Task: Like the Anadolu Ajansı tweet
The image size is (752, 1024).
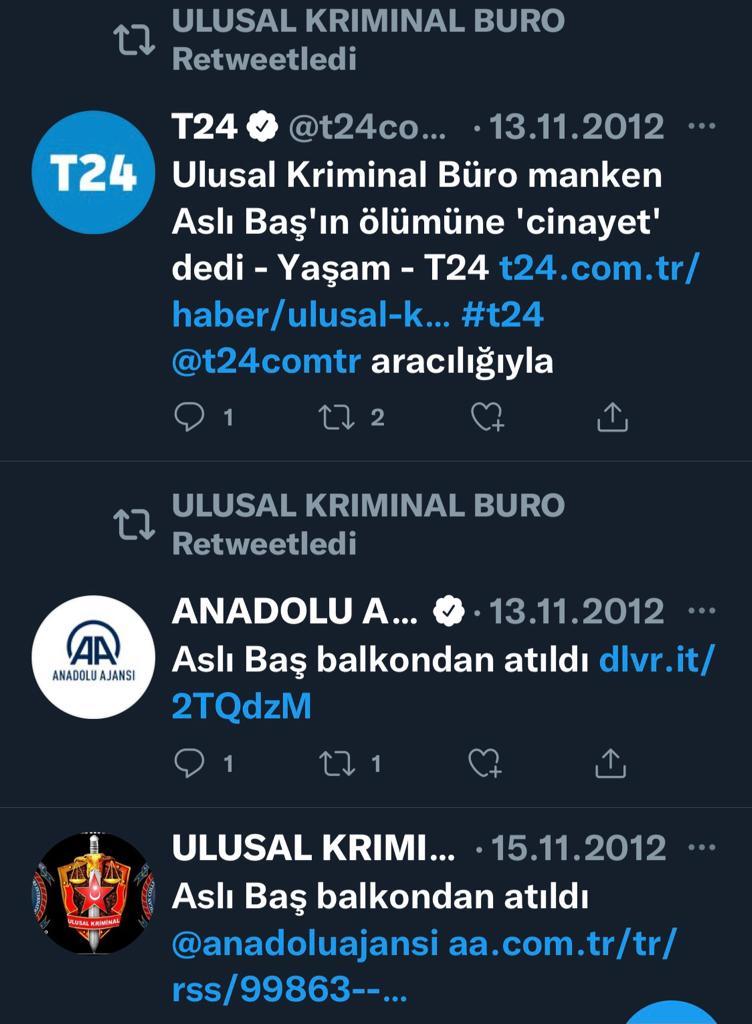Action: coord(485,763)
